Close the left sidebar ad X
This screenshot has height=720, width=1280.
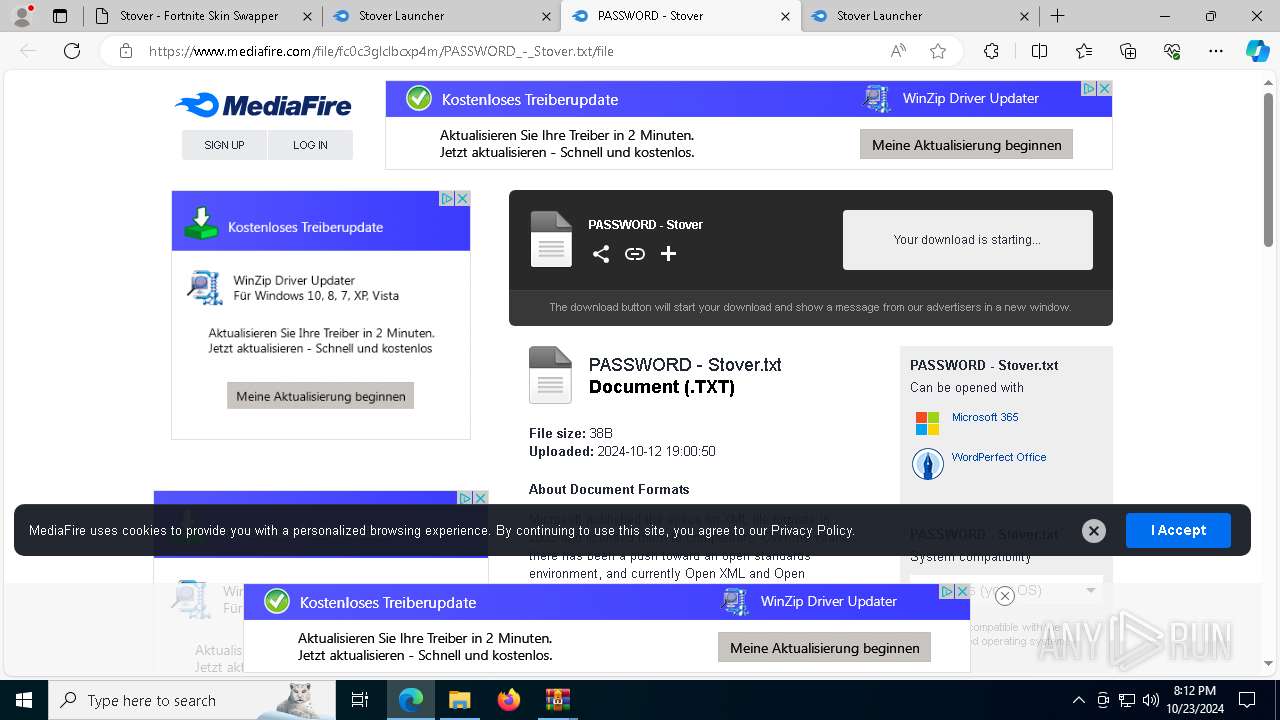pyautogui.click(x=462, y=199)
